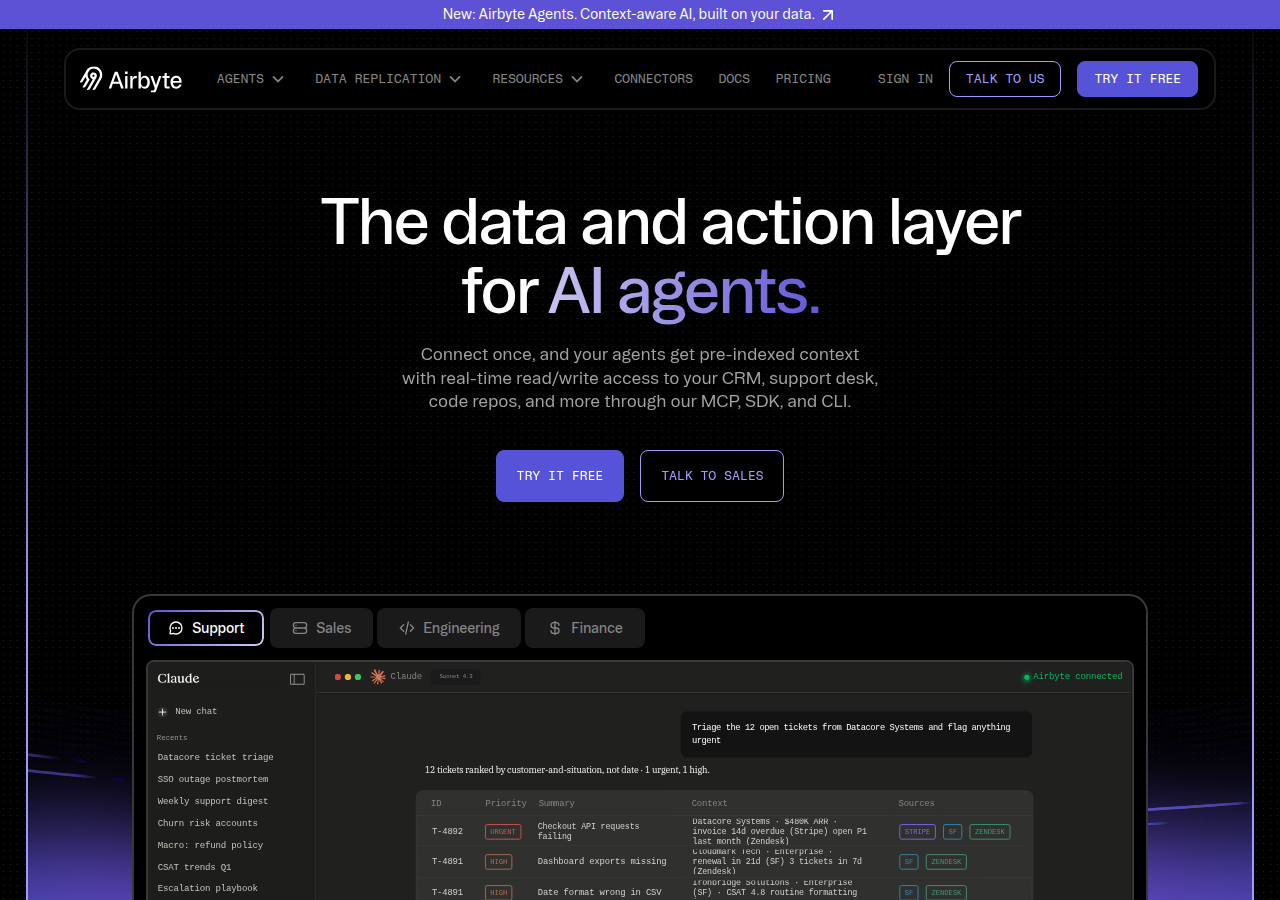
Task: Toggle the Claude sidebar panel icon
Action: [x=297, y=679]
